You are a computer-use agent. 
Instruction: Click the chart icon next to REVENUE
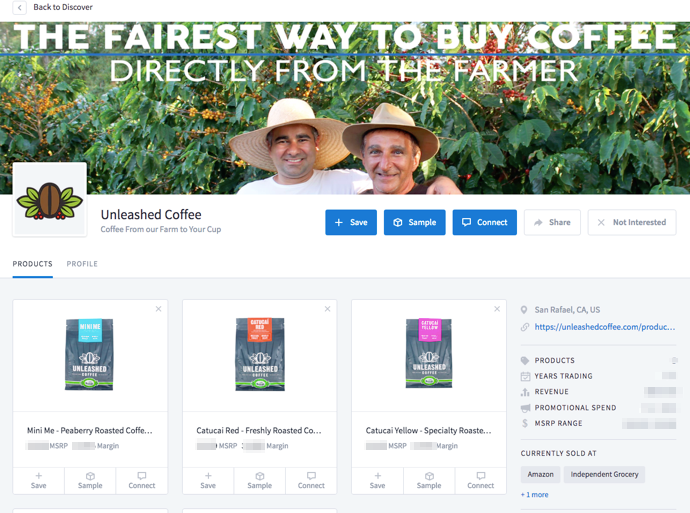pyautogui.click(x=525, y=392)
